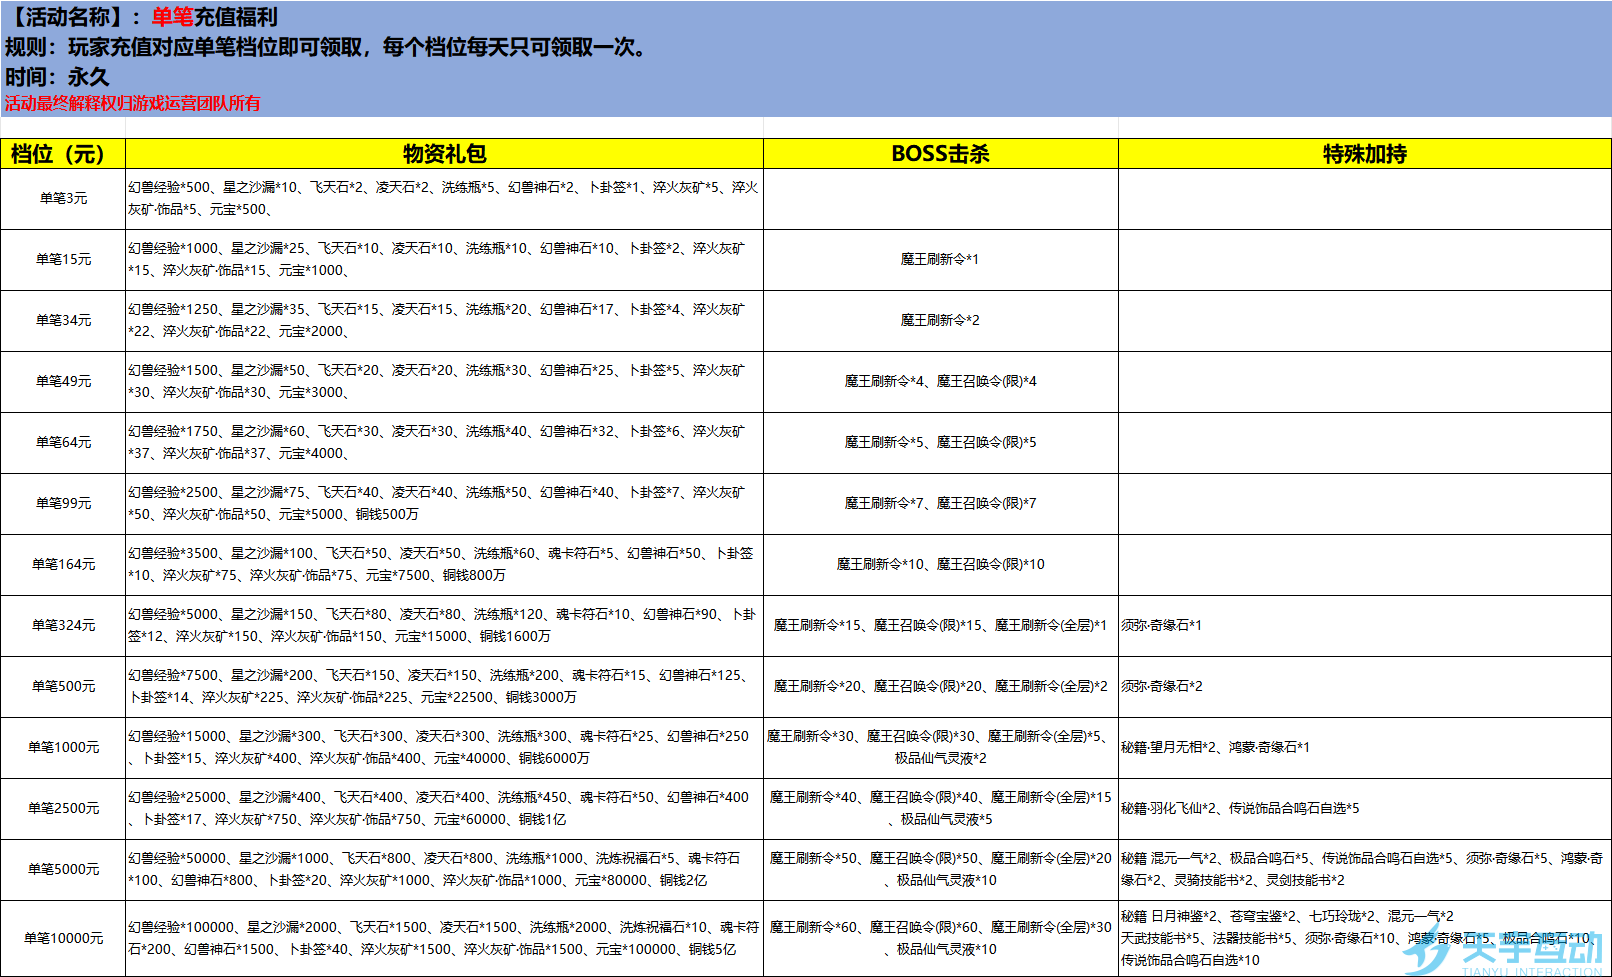This screenshot has width=1612, height=977.
Task: Click the 单笔164元 tier cell
Action: pos(63,565)
